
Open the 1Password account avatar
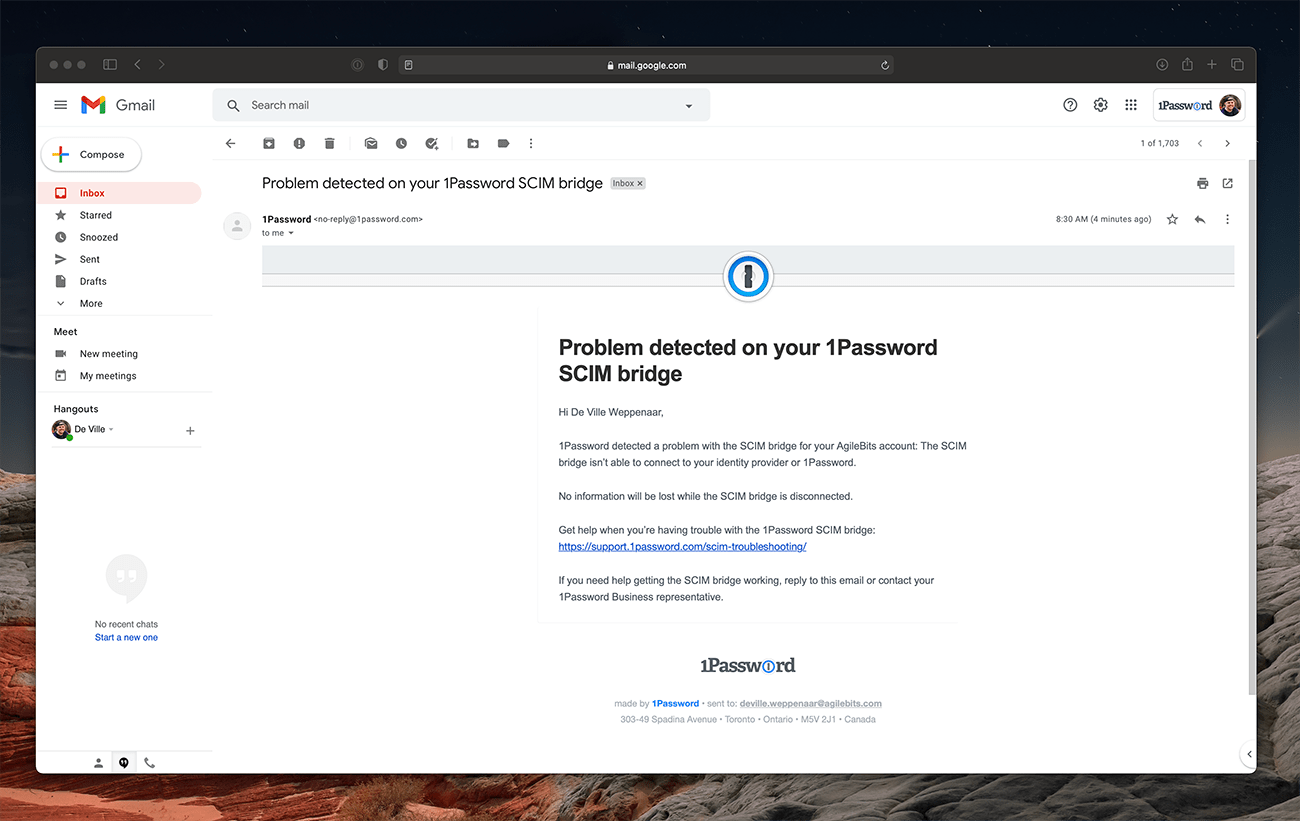(x=1230, y=105)
